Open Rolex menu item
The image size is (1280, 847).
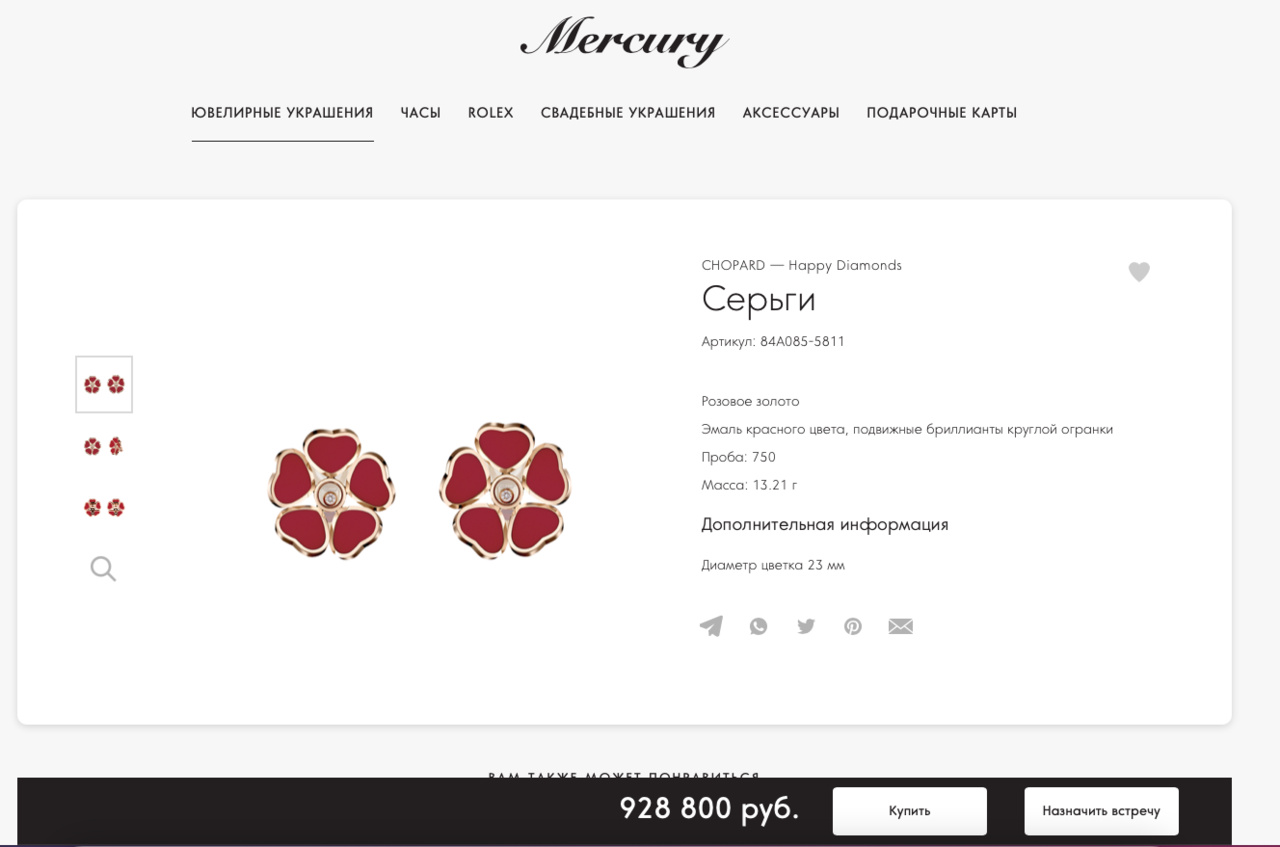coord(491,113)
